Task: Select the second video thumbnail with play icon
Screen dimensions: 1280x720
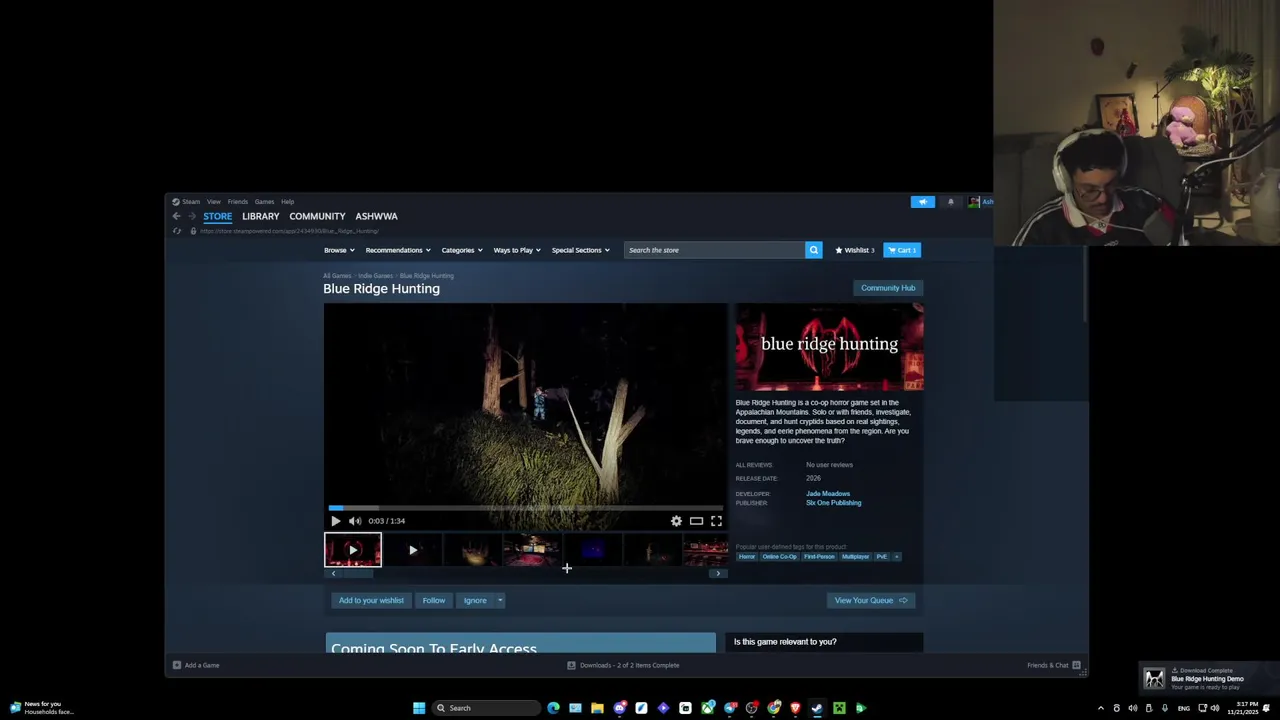Action: point(413,550)
